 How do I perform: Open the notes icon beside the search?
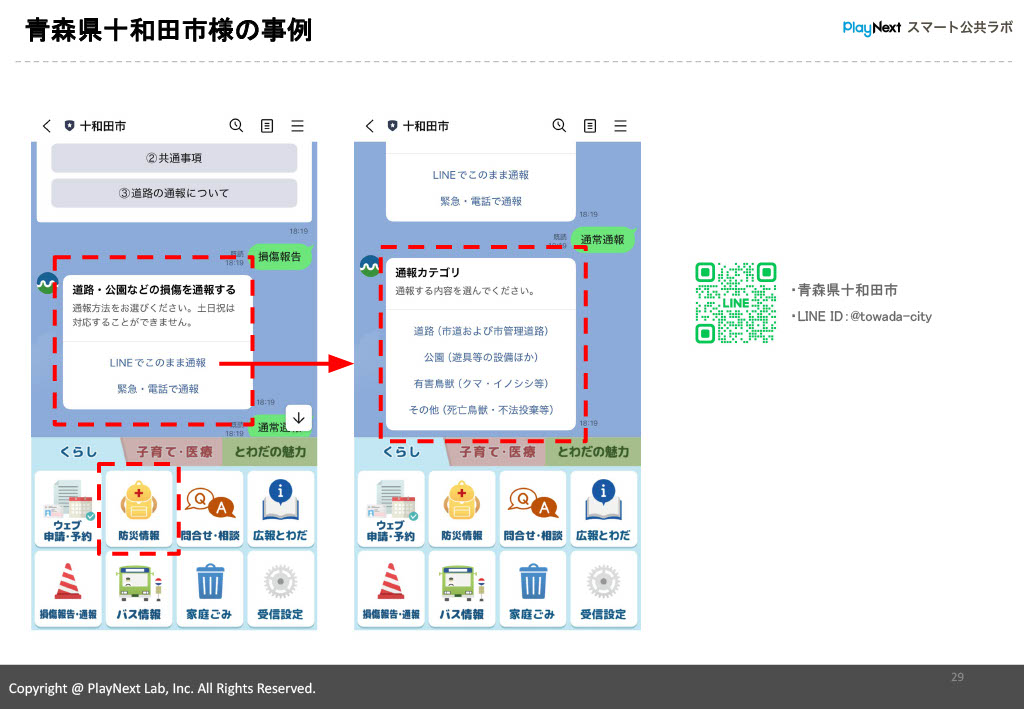[266, 125]
